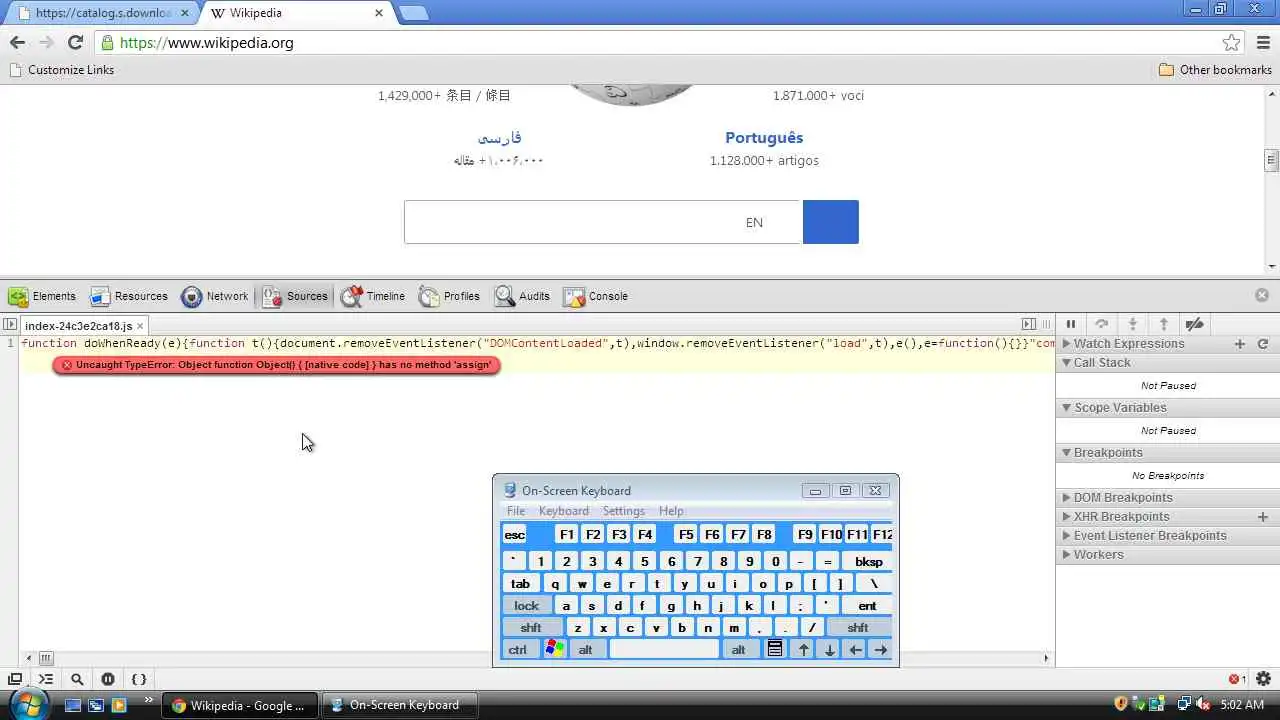Click the page vertical scrollbar down arrow

point(1272,266)
